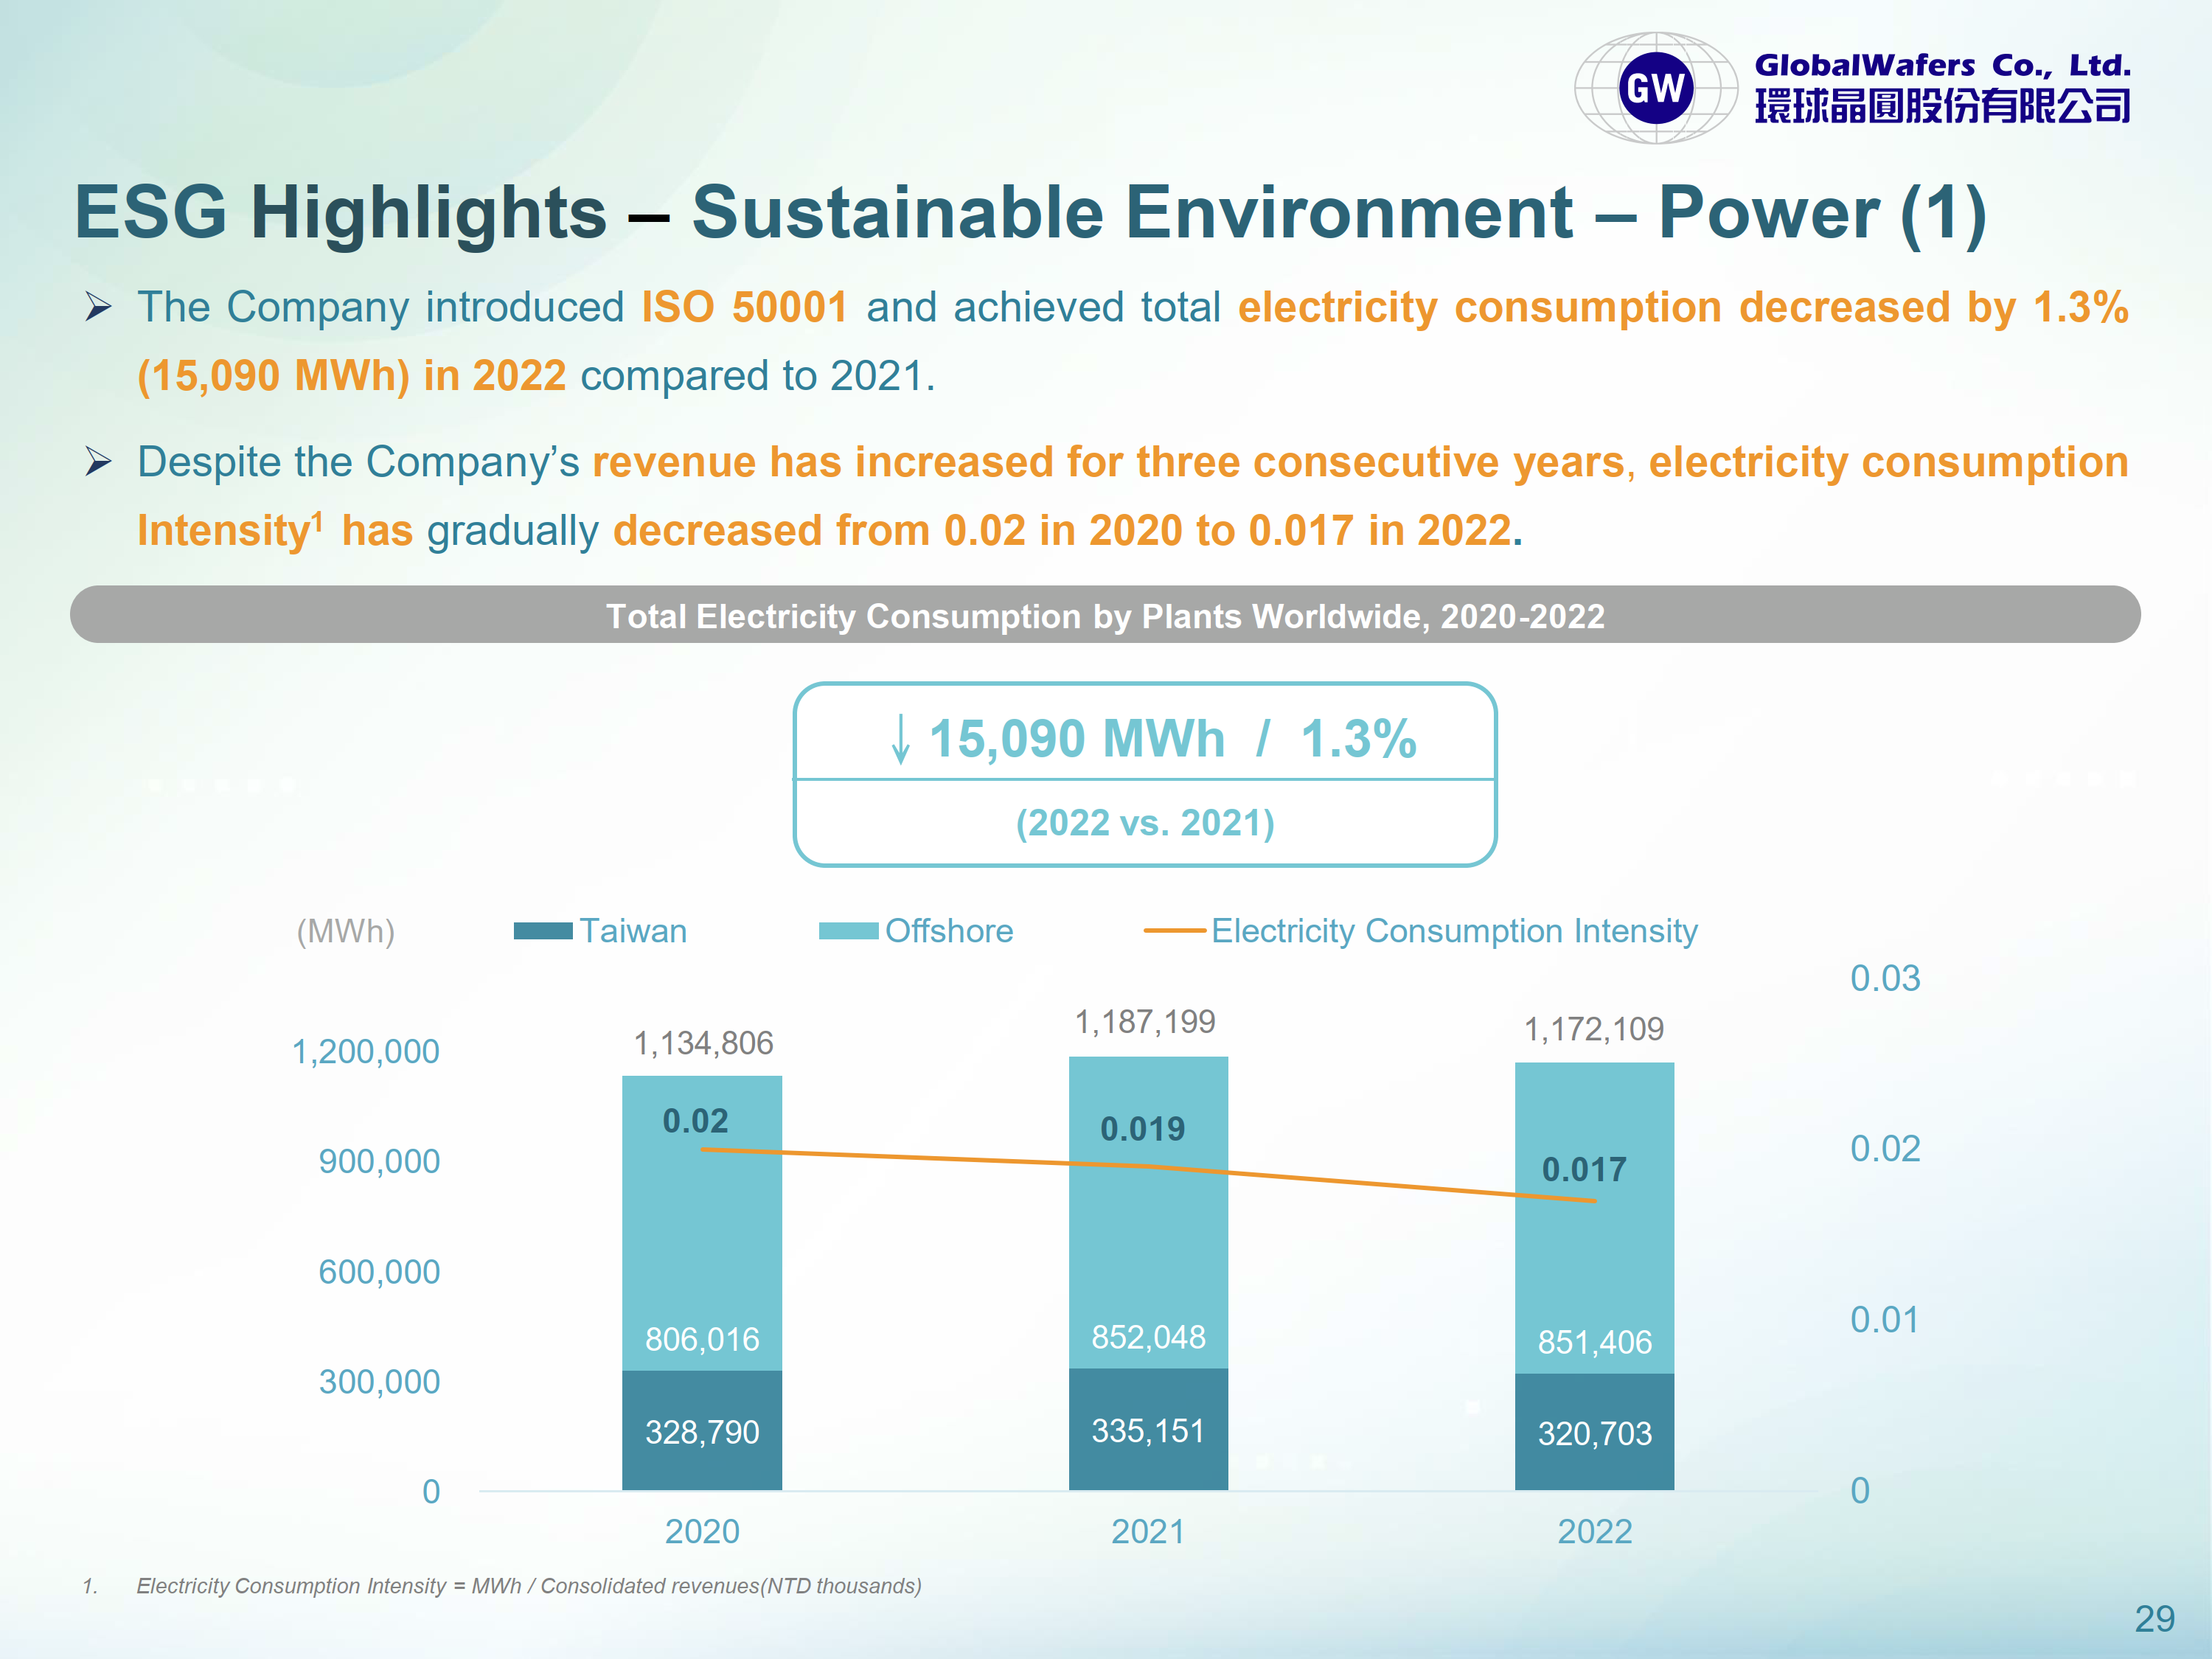Screen dimensions: 2212x1659
Task: Click the GlobalWafers GW globe logo
Action: [1656, 88]
